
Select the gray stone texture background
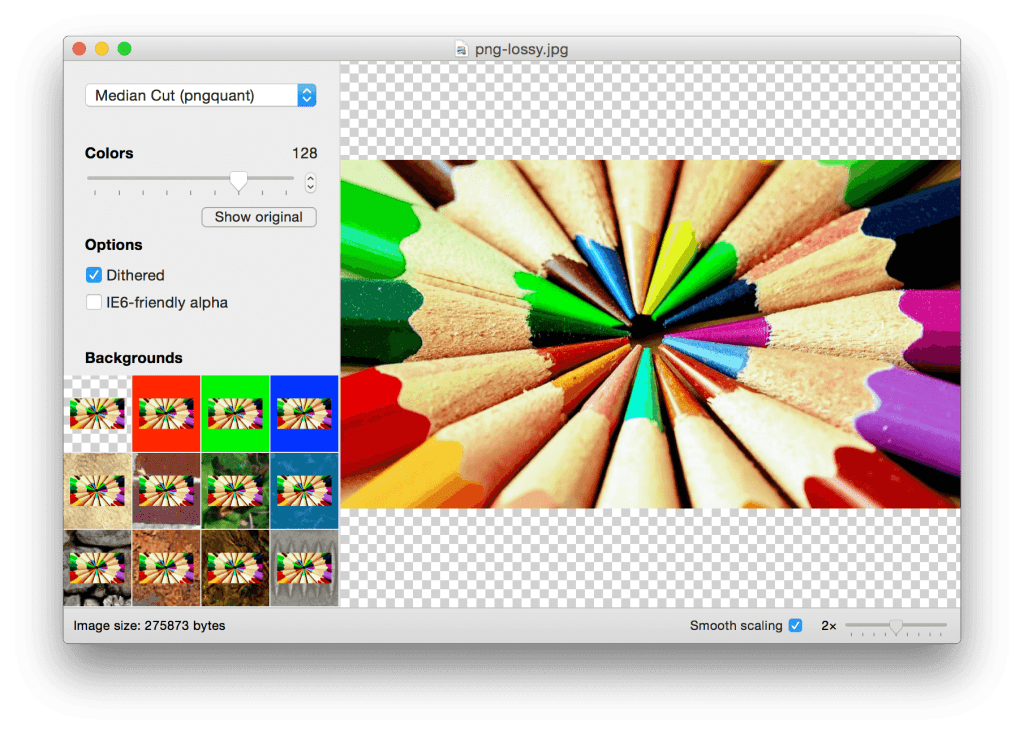[x=97, y=569]
